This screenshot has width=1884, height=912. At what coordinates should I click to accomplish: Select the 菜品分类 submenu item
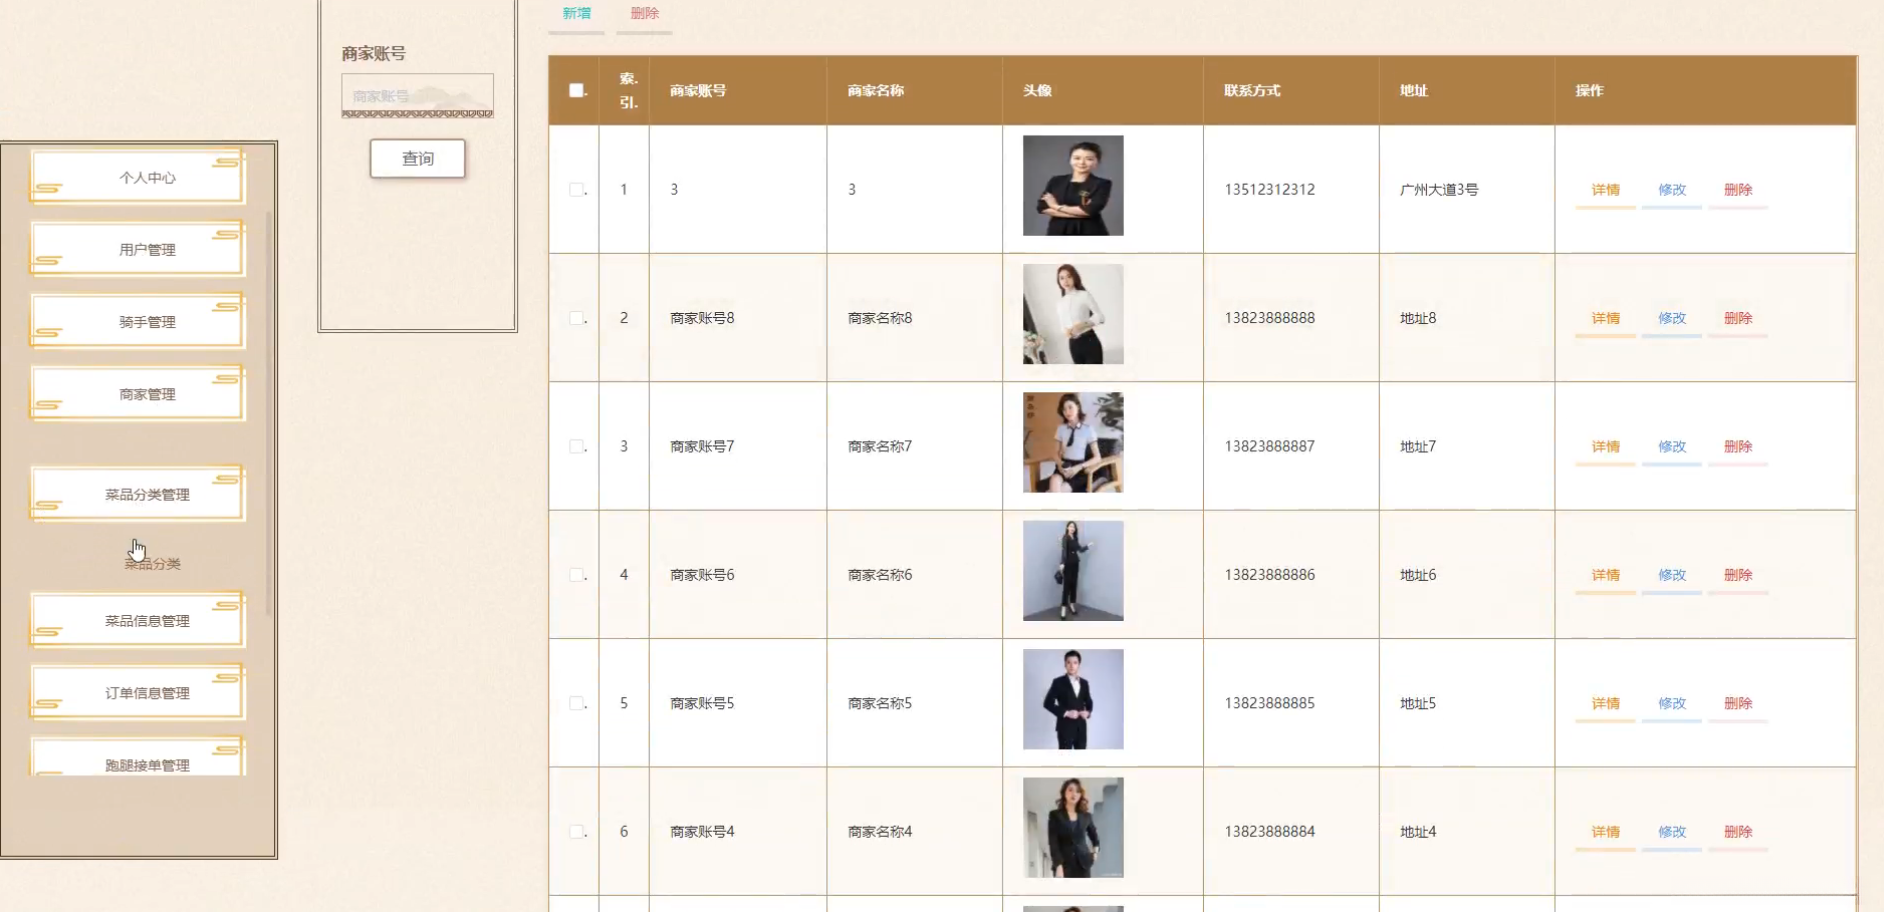click(x=152, y=564)
